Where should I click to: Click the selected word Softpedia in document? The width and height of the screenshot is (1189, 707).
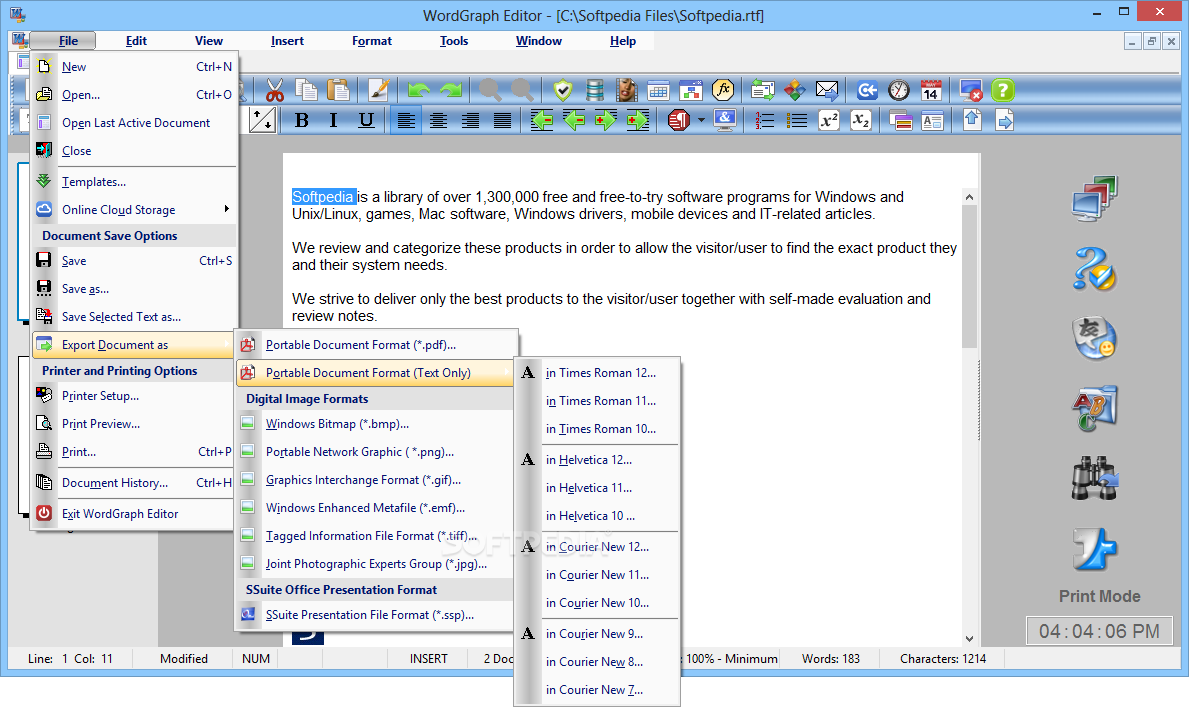[x=323, y=196]
